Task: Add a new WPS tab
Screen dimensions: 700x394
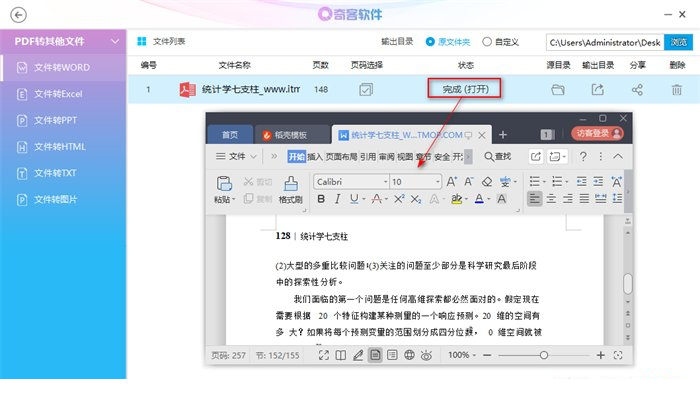Action: click(x=503, y=135)
